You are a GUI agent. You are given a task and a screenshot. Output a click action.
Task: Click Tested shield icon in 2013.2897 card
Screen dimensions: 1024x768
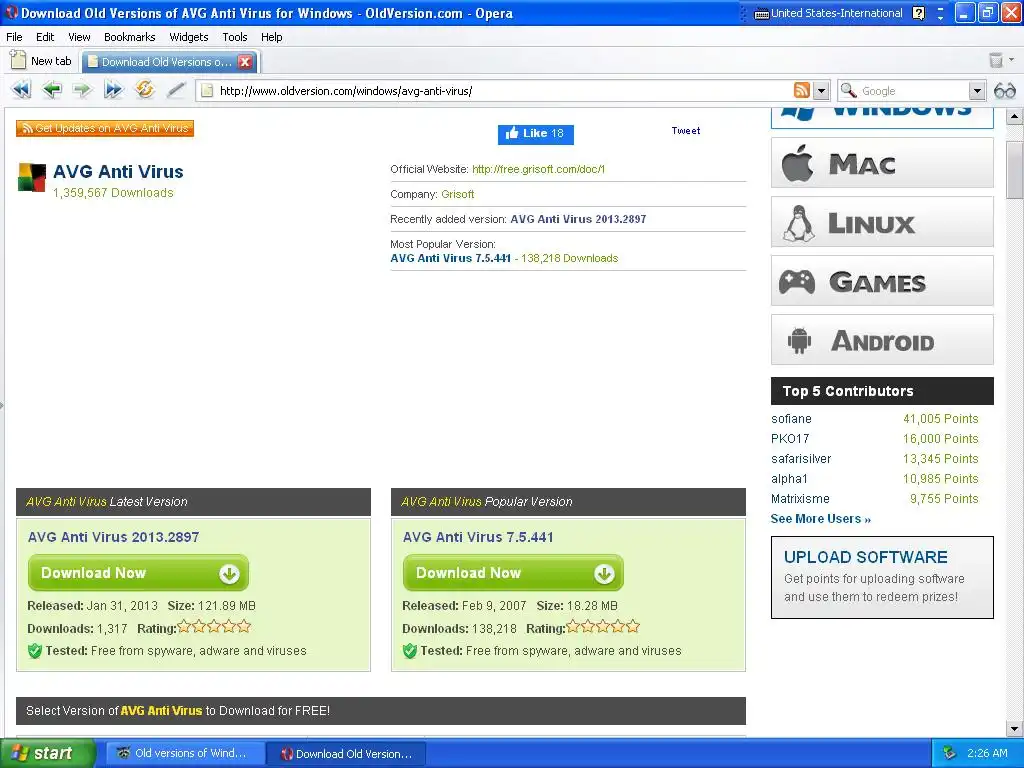pyautogui.click(x=35, y=650)
